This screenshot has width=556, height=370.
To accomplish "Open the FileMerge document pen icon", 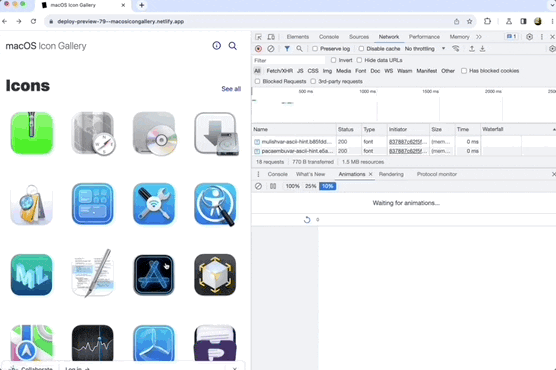I will coord(93,273).
